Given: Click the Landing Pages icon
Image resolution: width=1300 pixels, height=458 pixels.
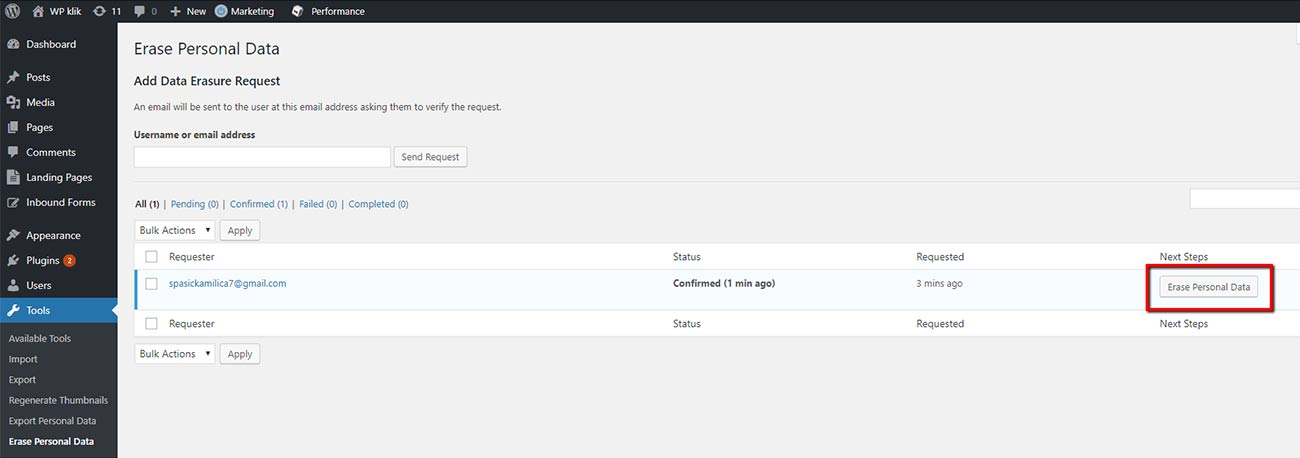Looking at the screenshot, I should [x=13, y=177].
